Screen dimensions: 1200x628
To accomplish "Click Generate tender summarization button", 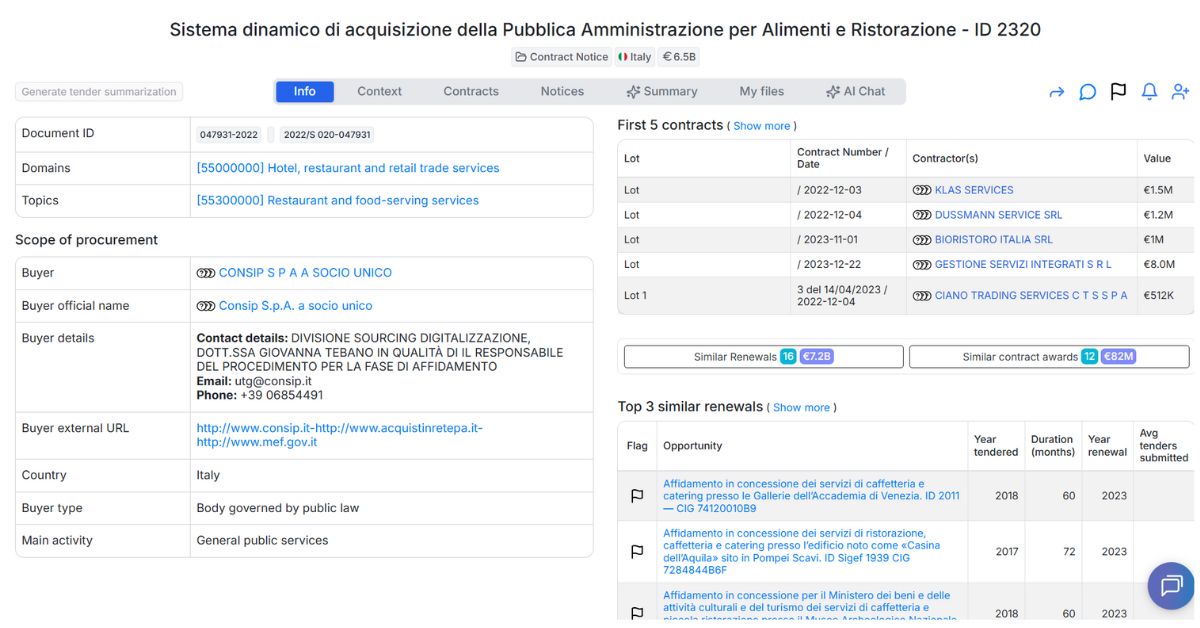I will [x=99, y=92].
